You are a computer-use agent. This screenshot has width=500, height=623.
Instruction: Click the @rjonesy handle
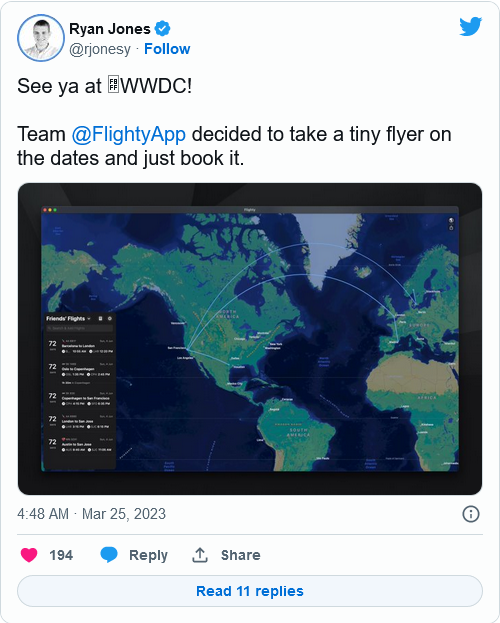tap(100, 49)
